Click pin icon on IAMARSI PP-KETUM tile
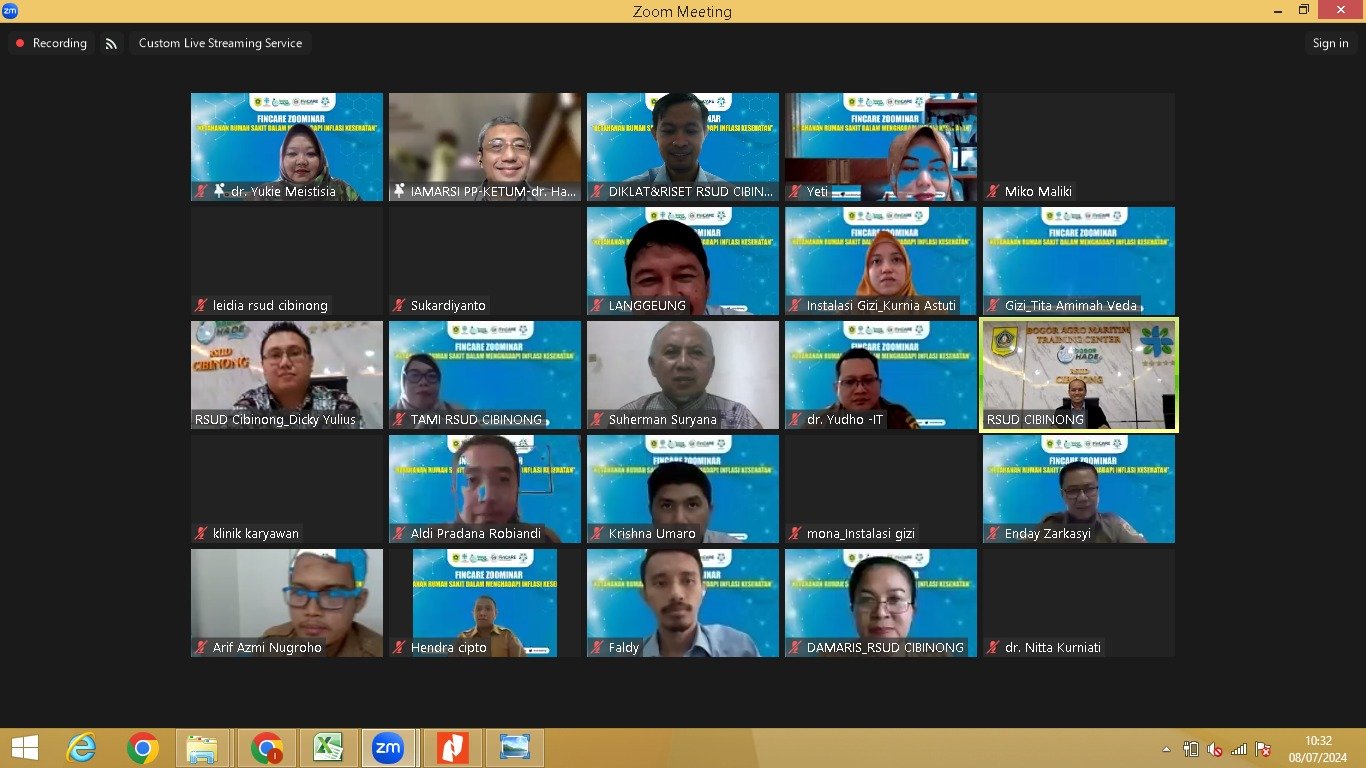This screenshot has height=768, width=1366. pyautogui.click(x=399, y=191)
